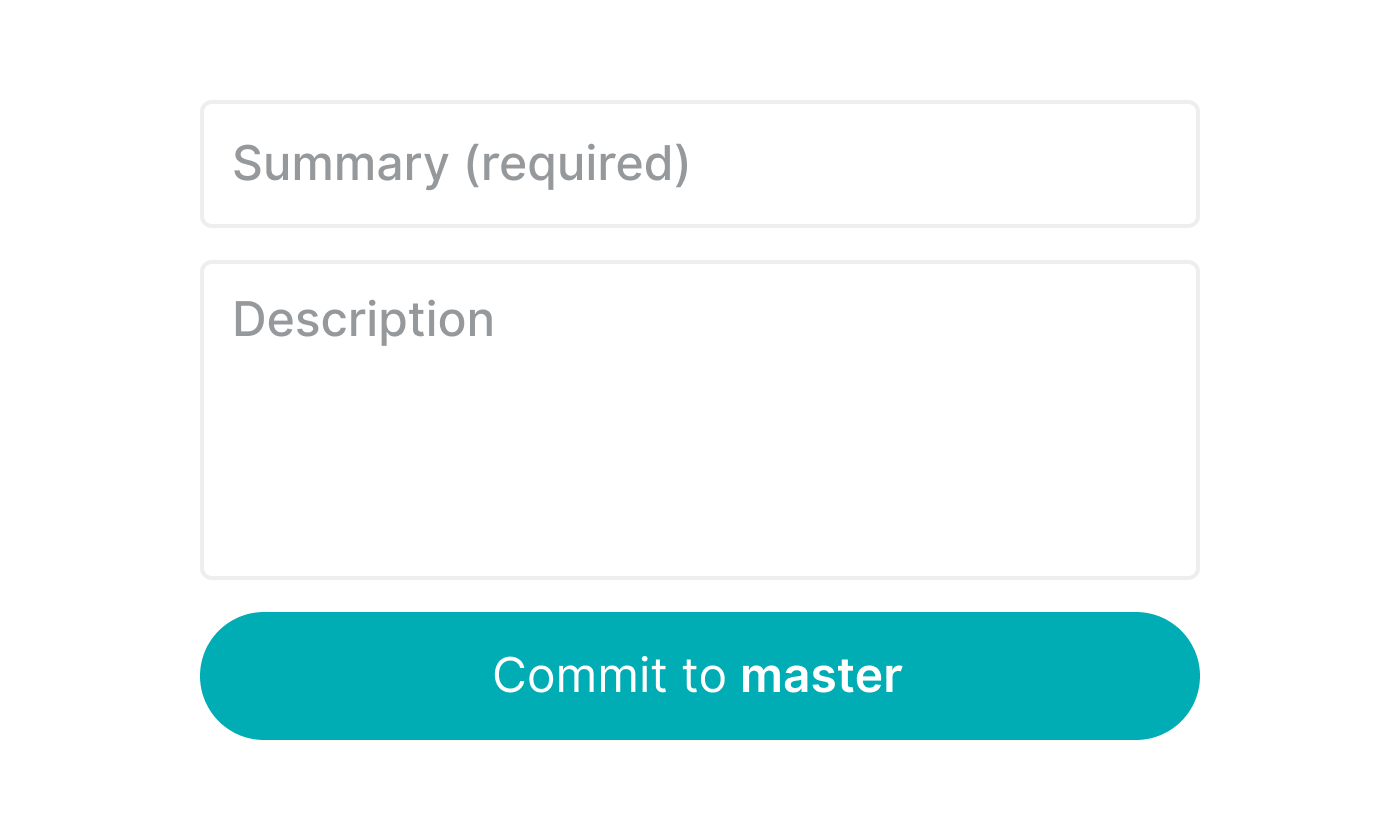
Task: Click the 'Commit to' text on button
Action: [609, 676]
